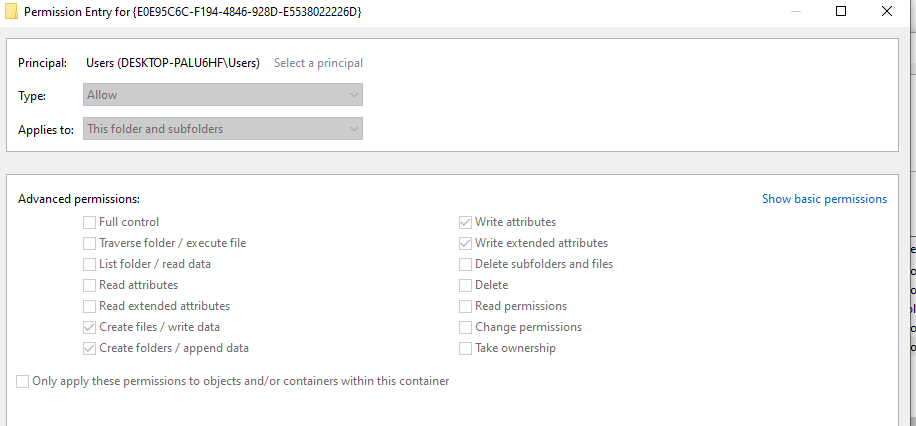Check Only apply these permissions within container

[x=23, y=381]
